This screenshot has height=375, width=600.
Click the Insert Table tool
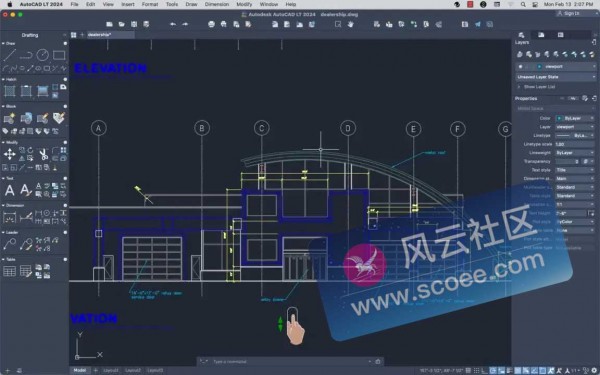coord(10,271)
